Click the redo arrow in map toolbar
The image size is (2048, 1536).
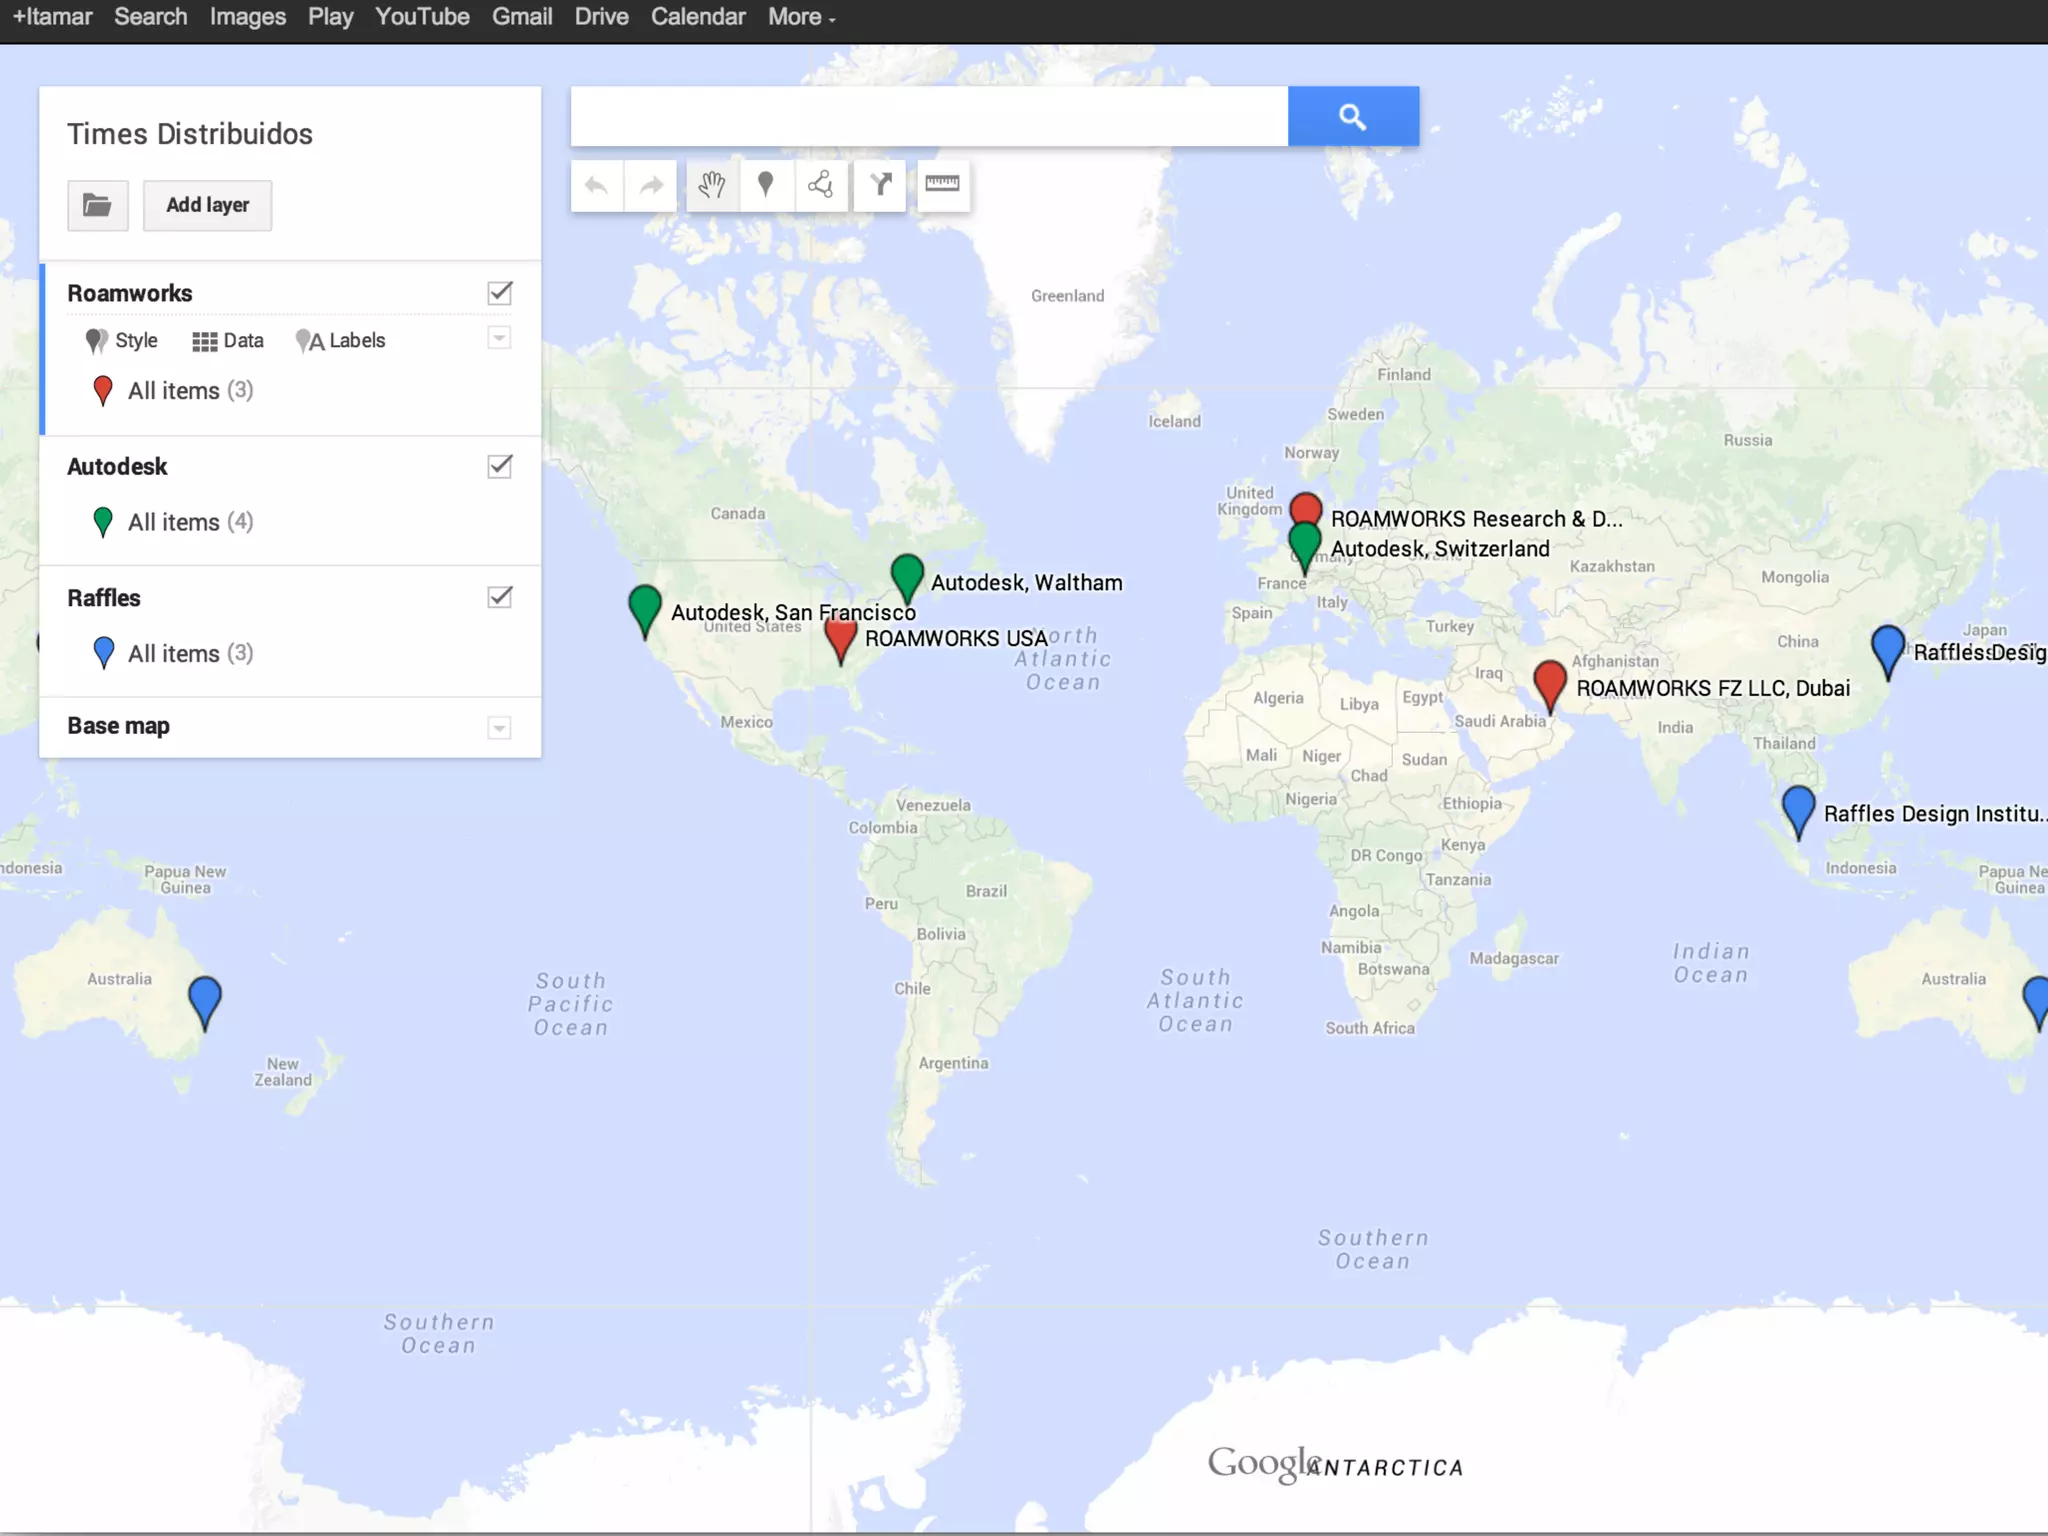(x=651, y=186)
